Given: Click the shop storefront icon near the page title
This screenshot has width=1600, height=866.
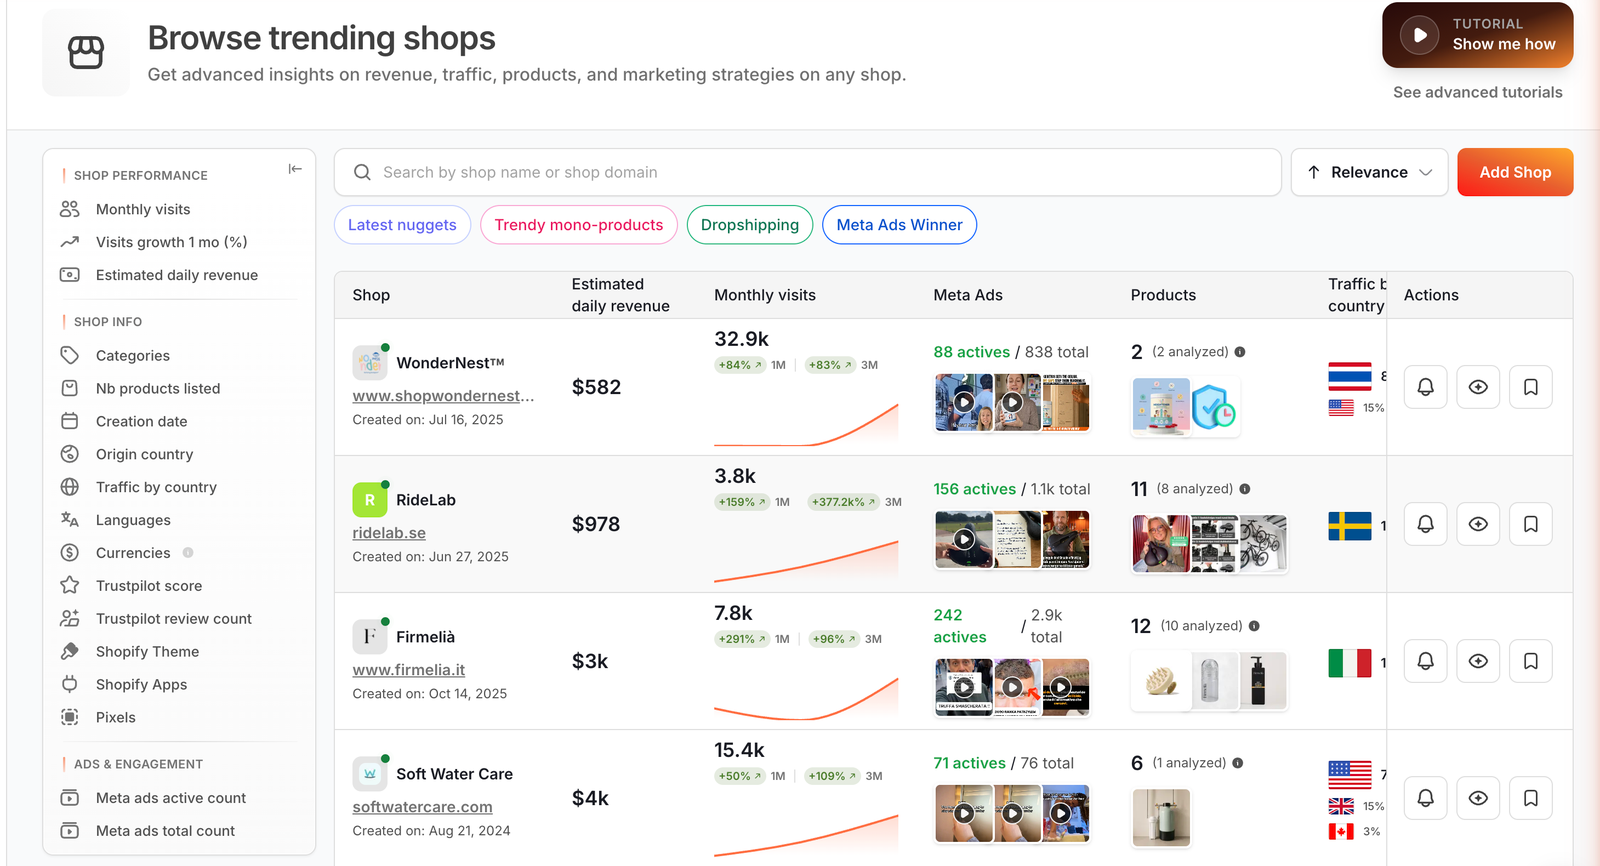Looking at the screenshot, I should 86,52.
